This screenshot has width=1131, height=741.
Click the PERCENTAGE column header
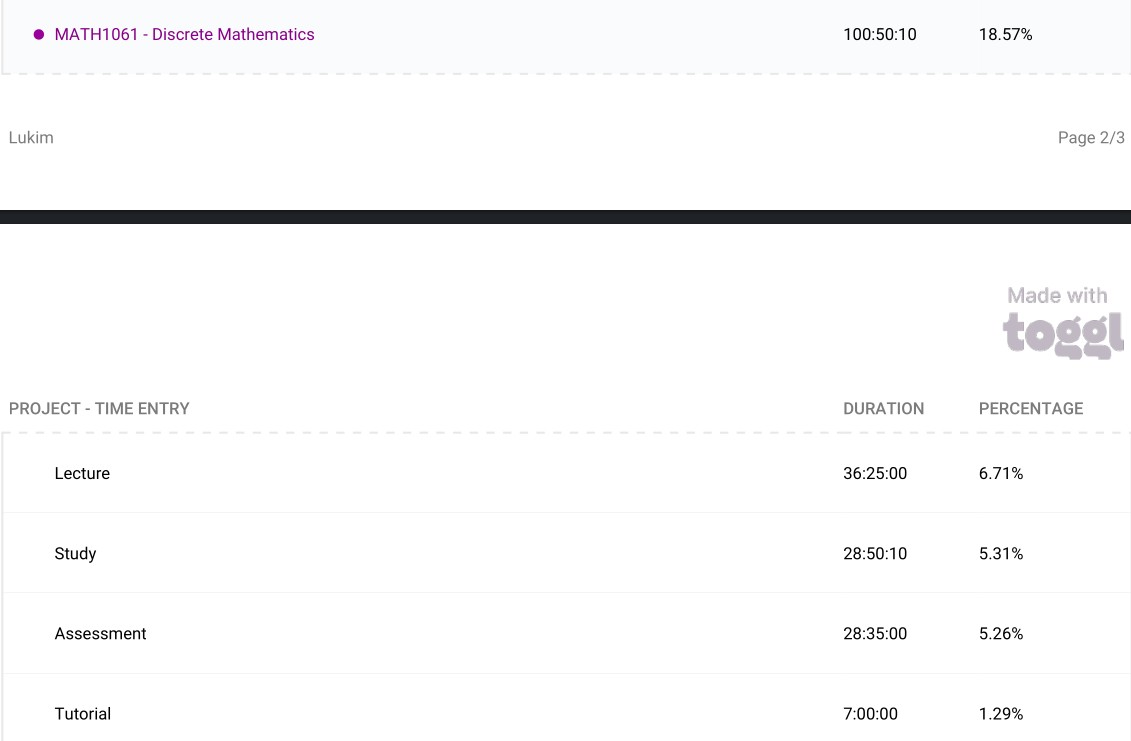coord(1030,408)
